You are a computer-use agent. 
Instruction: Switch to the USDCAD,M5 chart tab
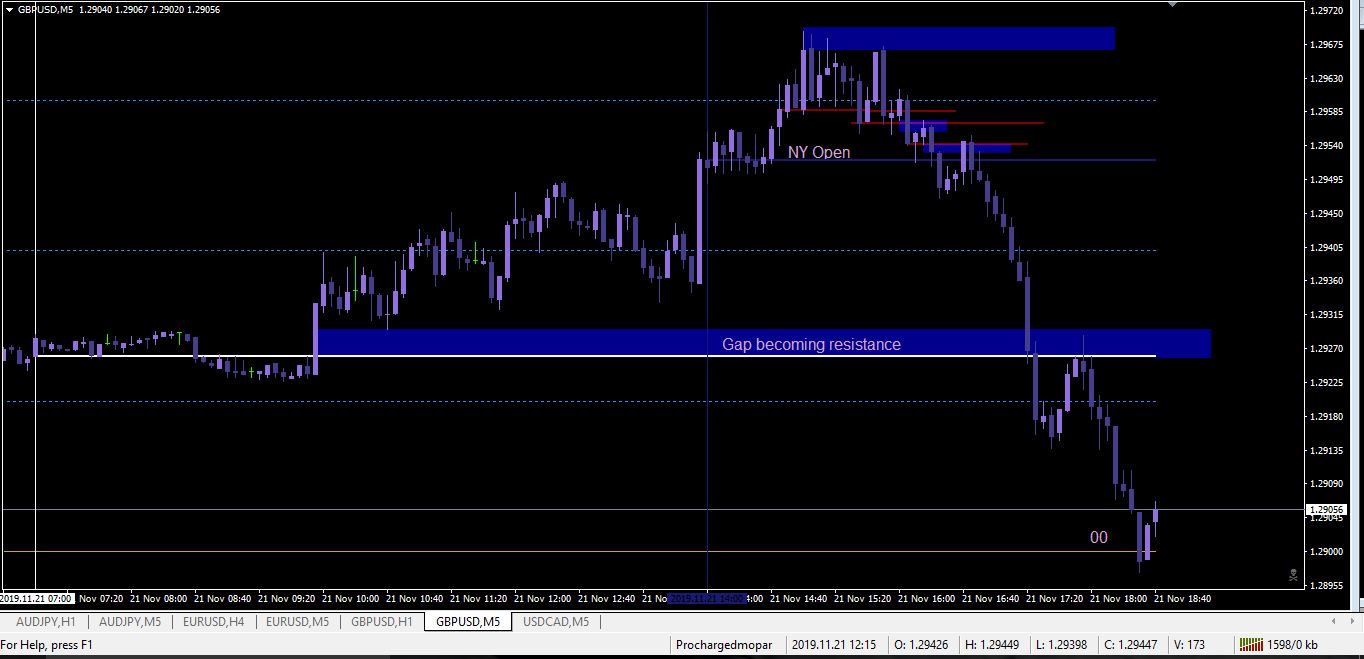[556, 622]
